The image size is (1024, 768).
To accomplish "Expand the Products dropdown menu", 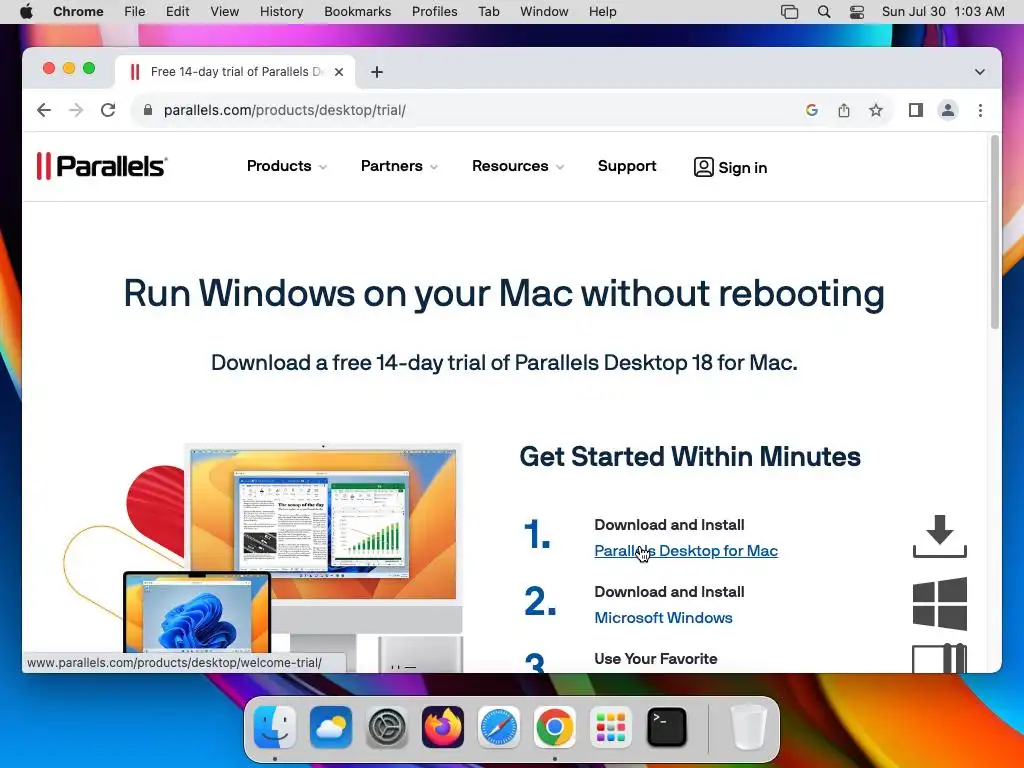I will pyautogui.click(x=287, y=166).
